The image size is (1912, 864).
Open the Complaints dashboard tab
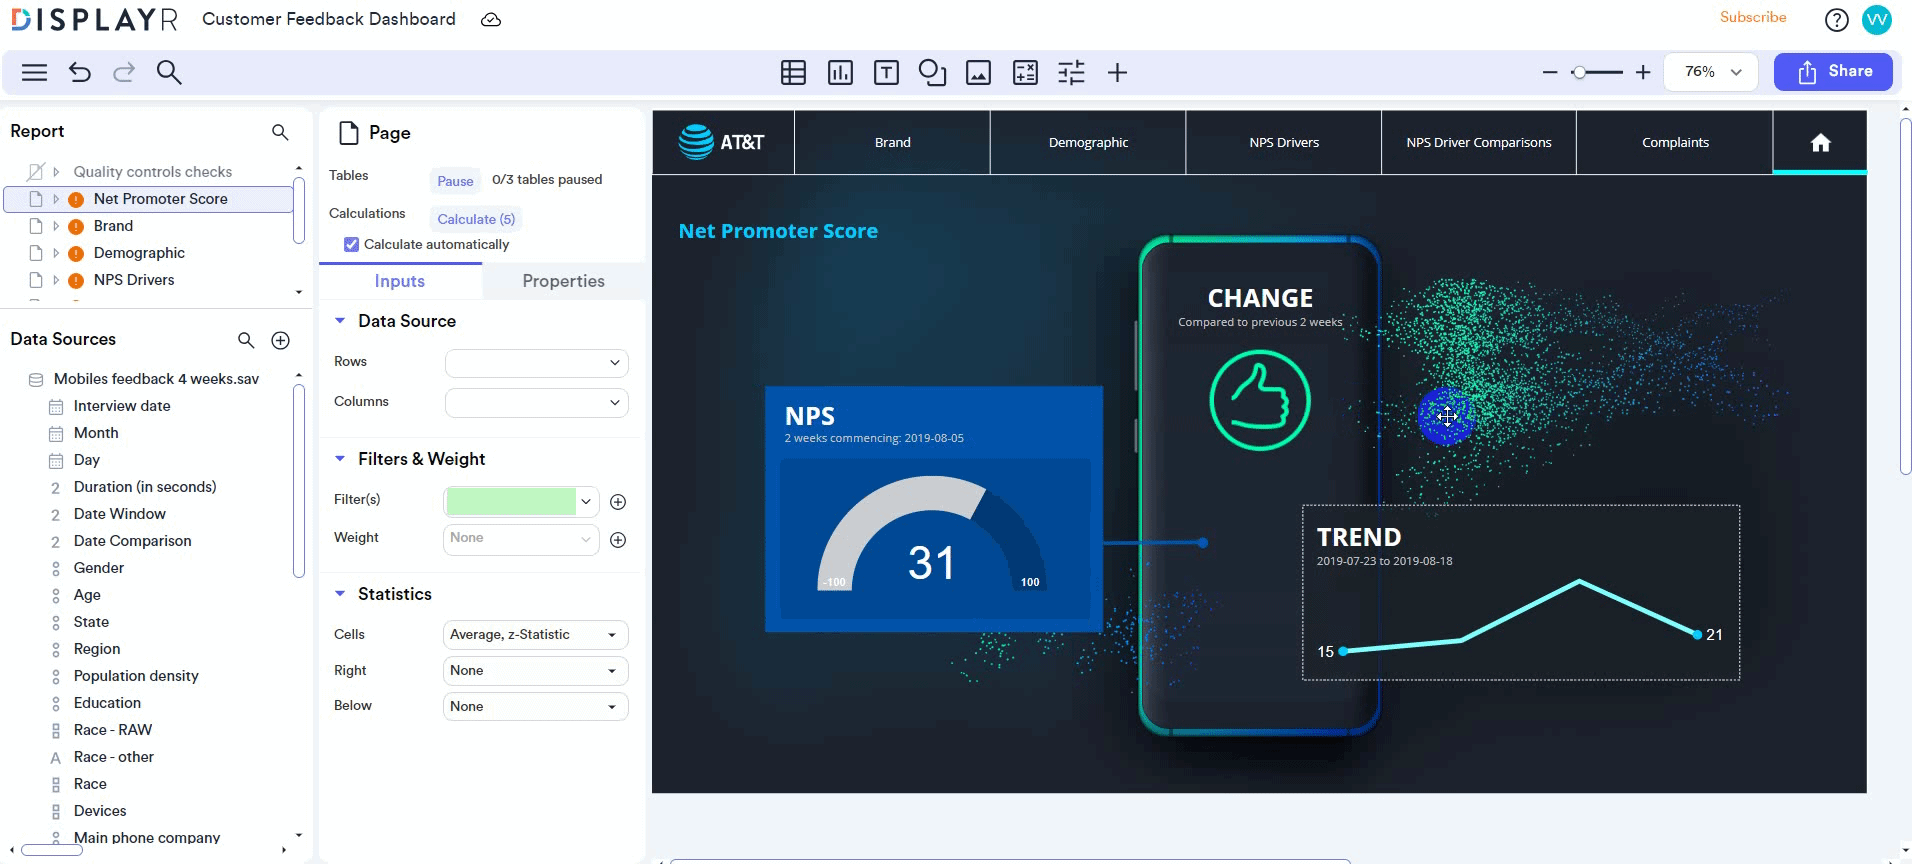pos(1675,143)
